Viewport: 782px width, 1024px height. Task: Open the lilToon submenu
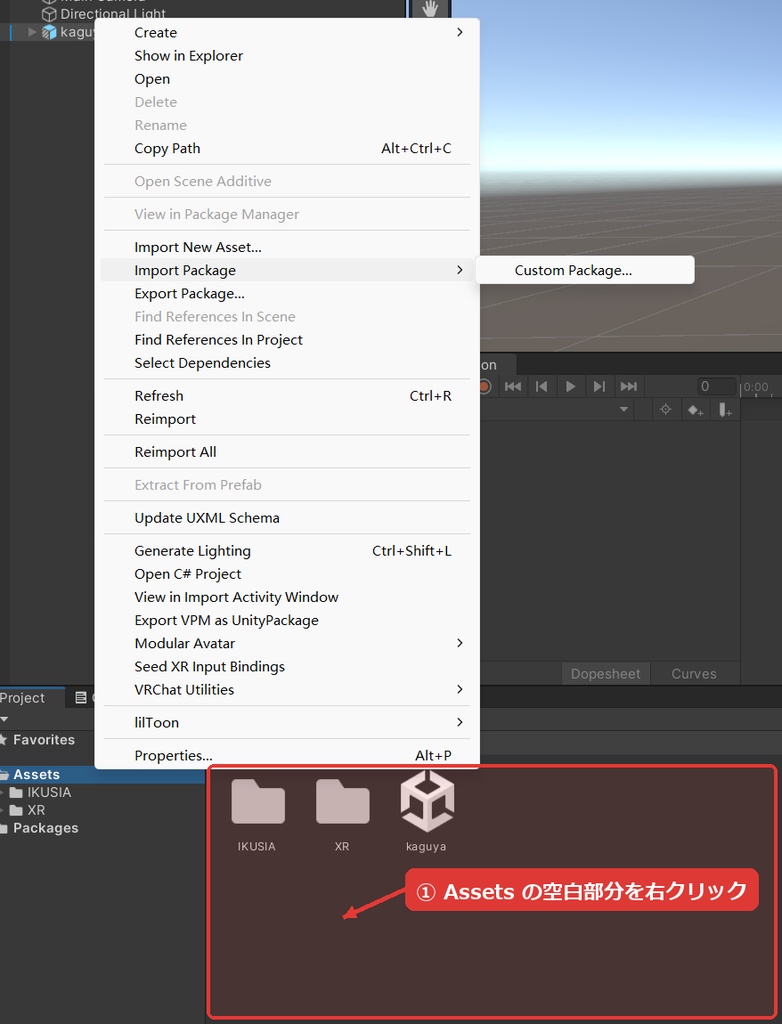click(x=287, y=722)
